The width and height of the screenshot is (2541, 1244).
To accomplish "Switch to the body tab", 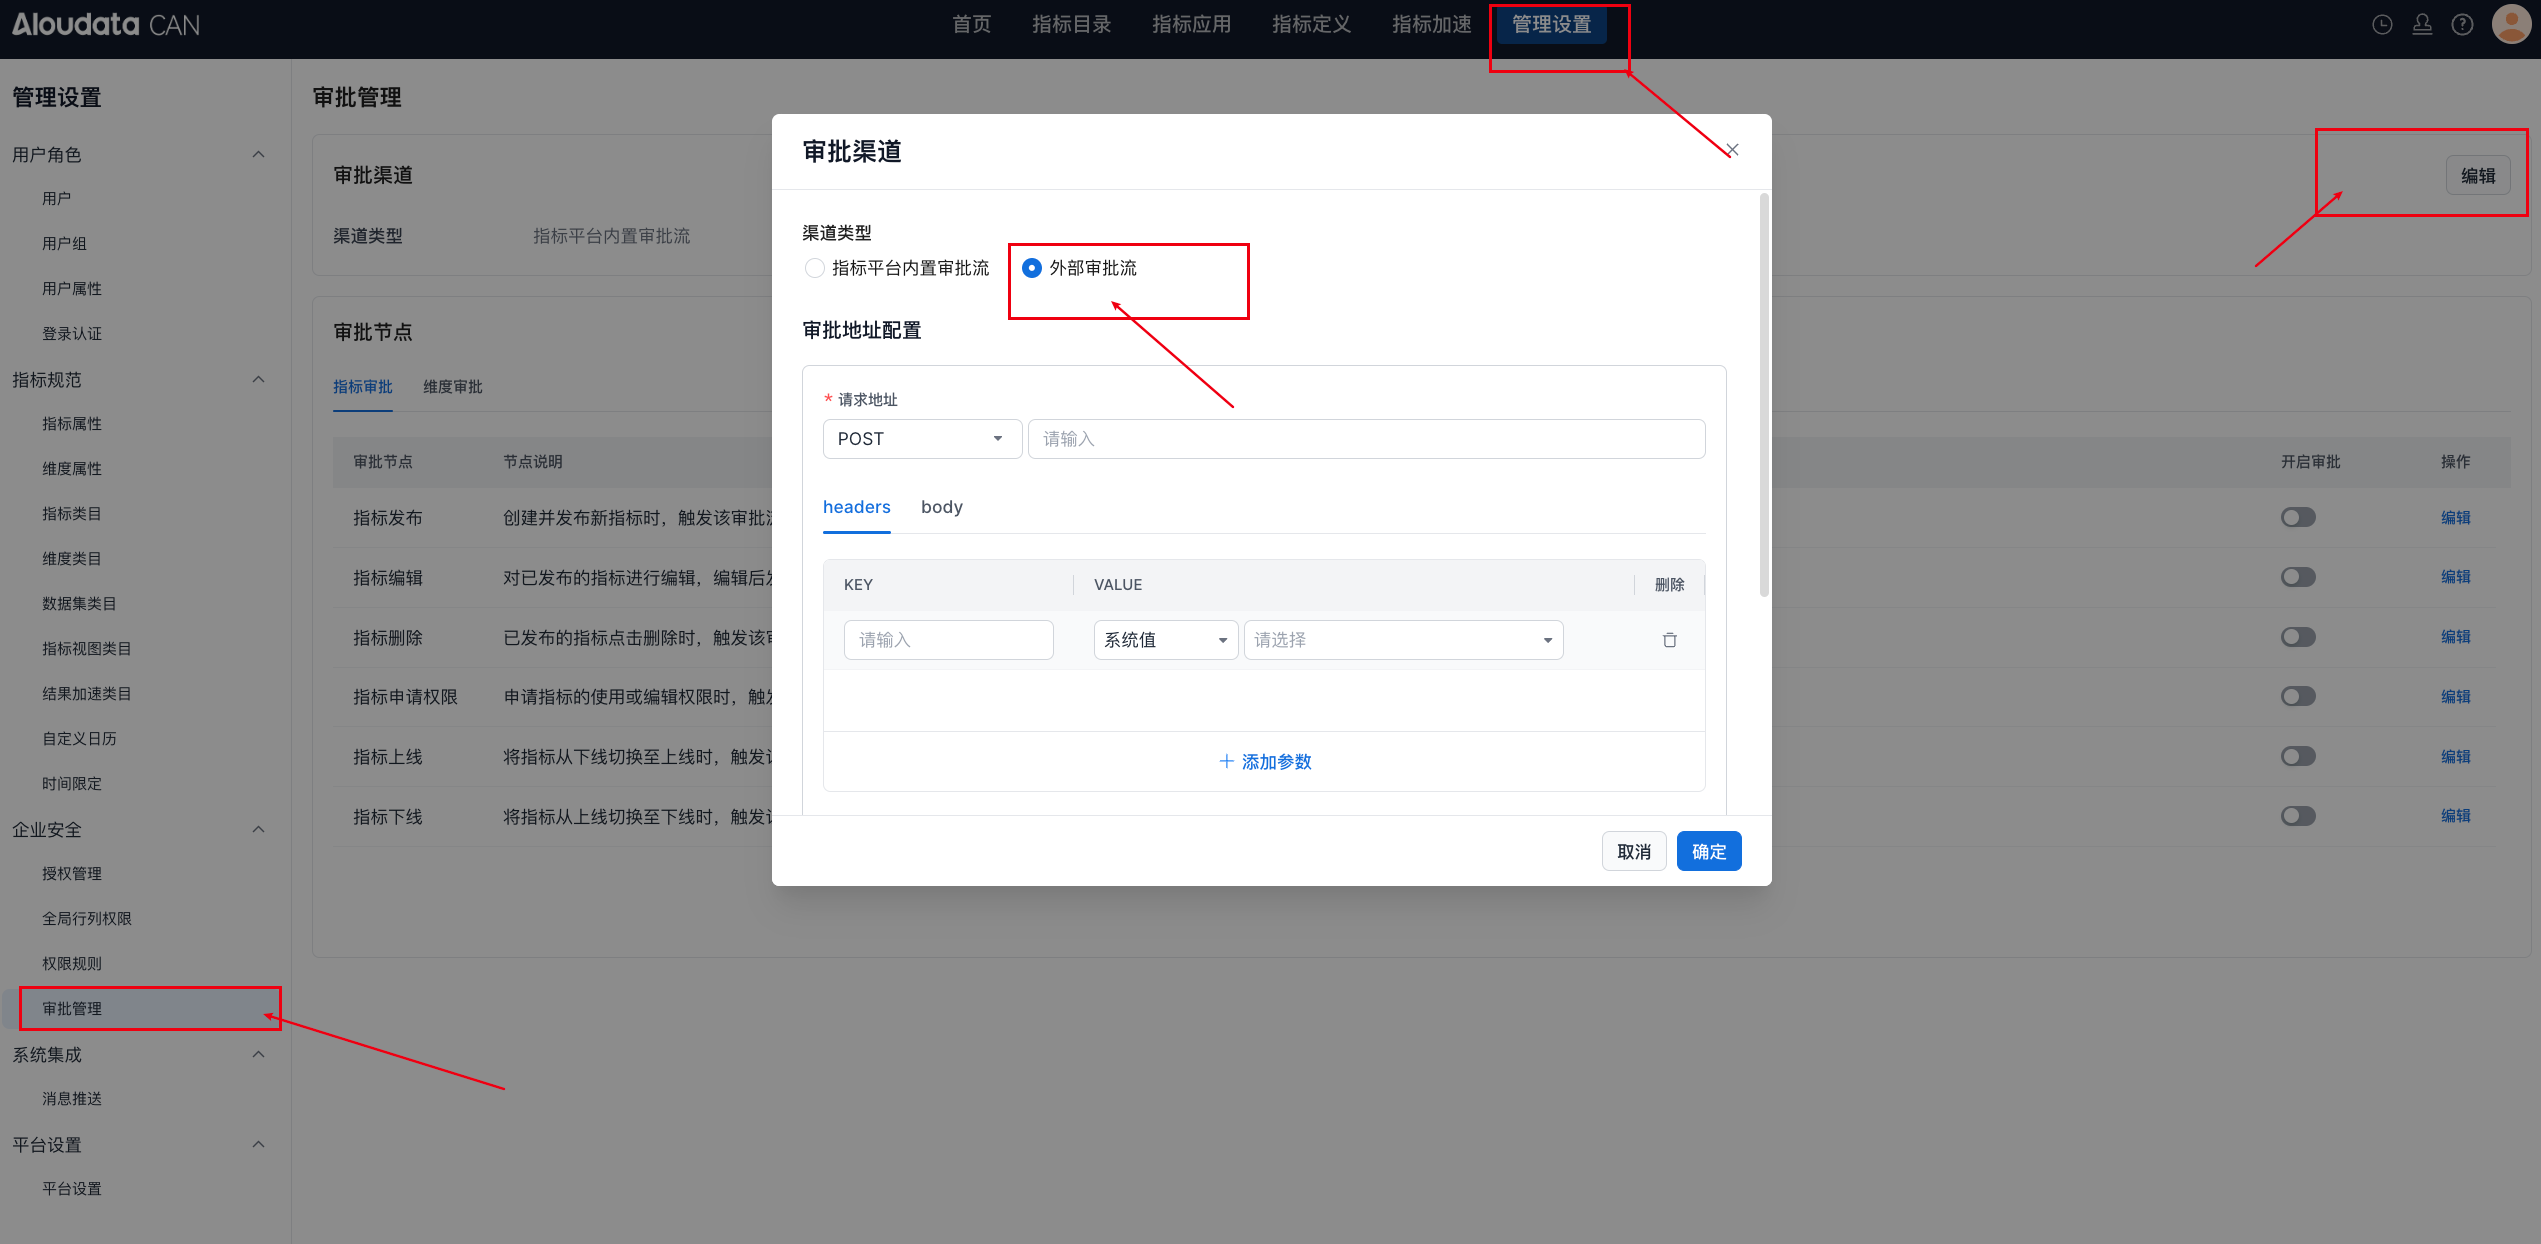I will pos(941,507).
